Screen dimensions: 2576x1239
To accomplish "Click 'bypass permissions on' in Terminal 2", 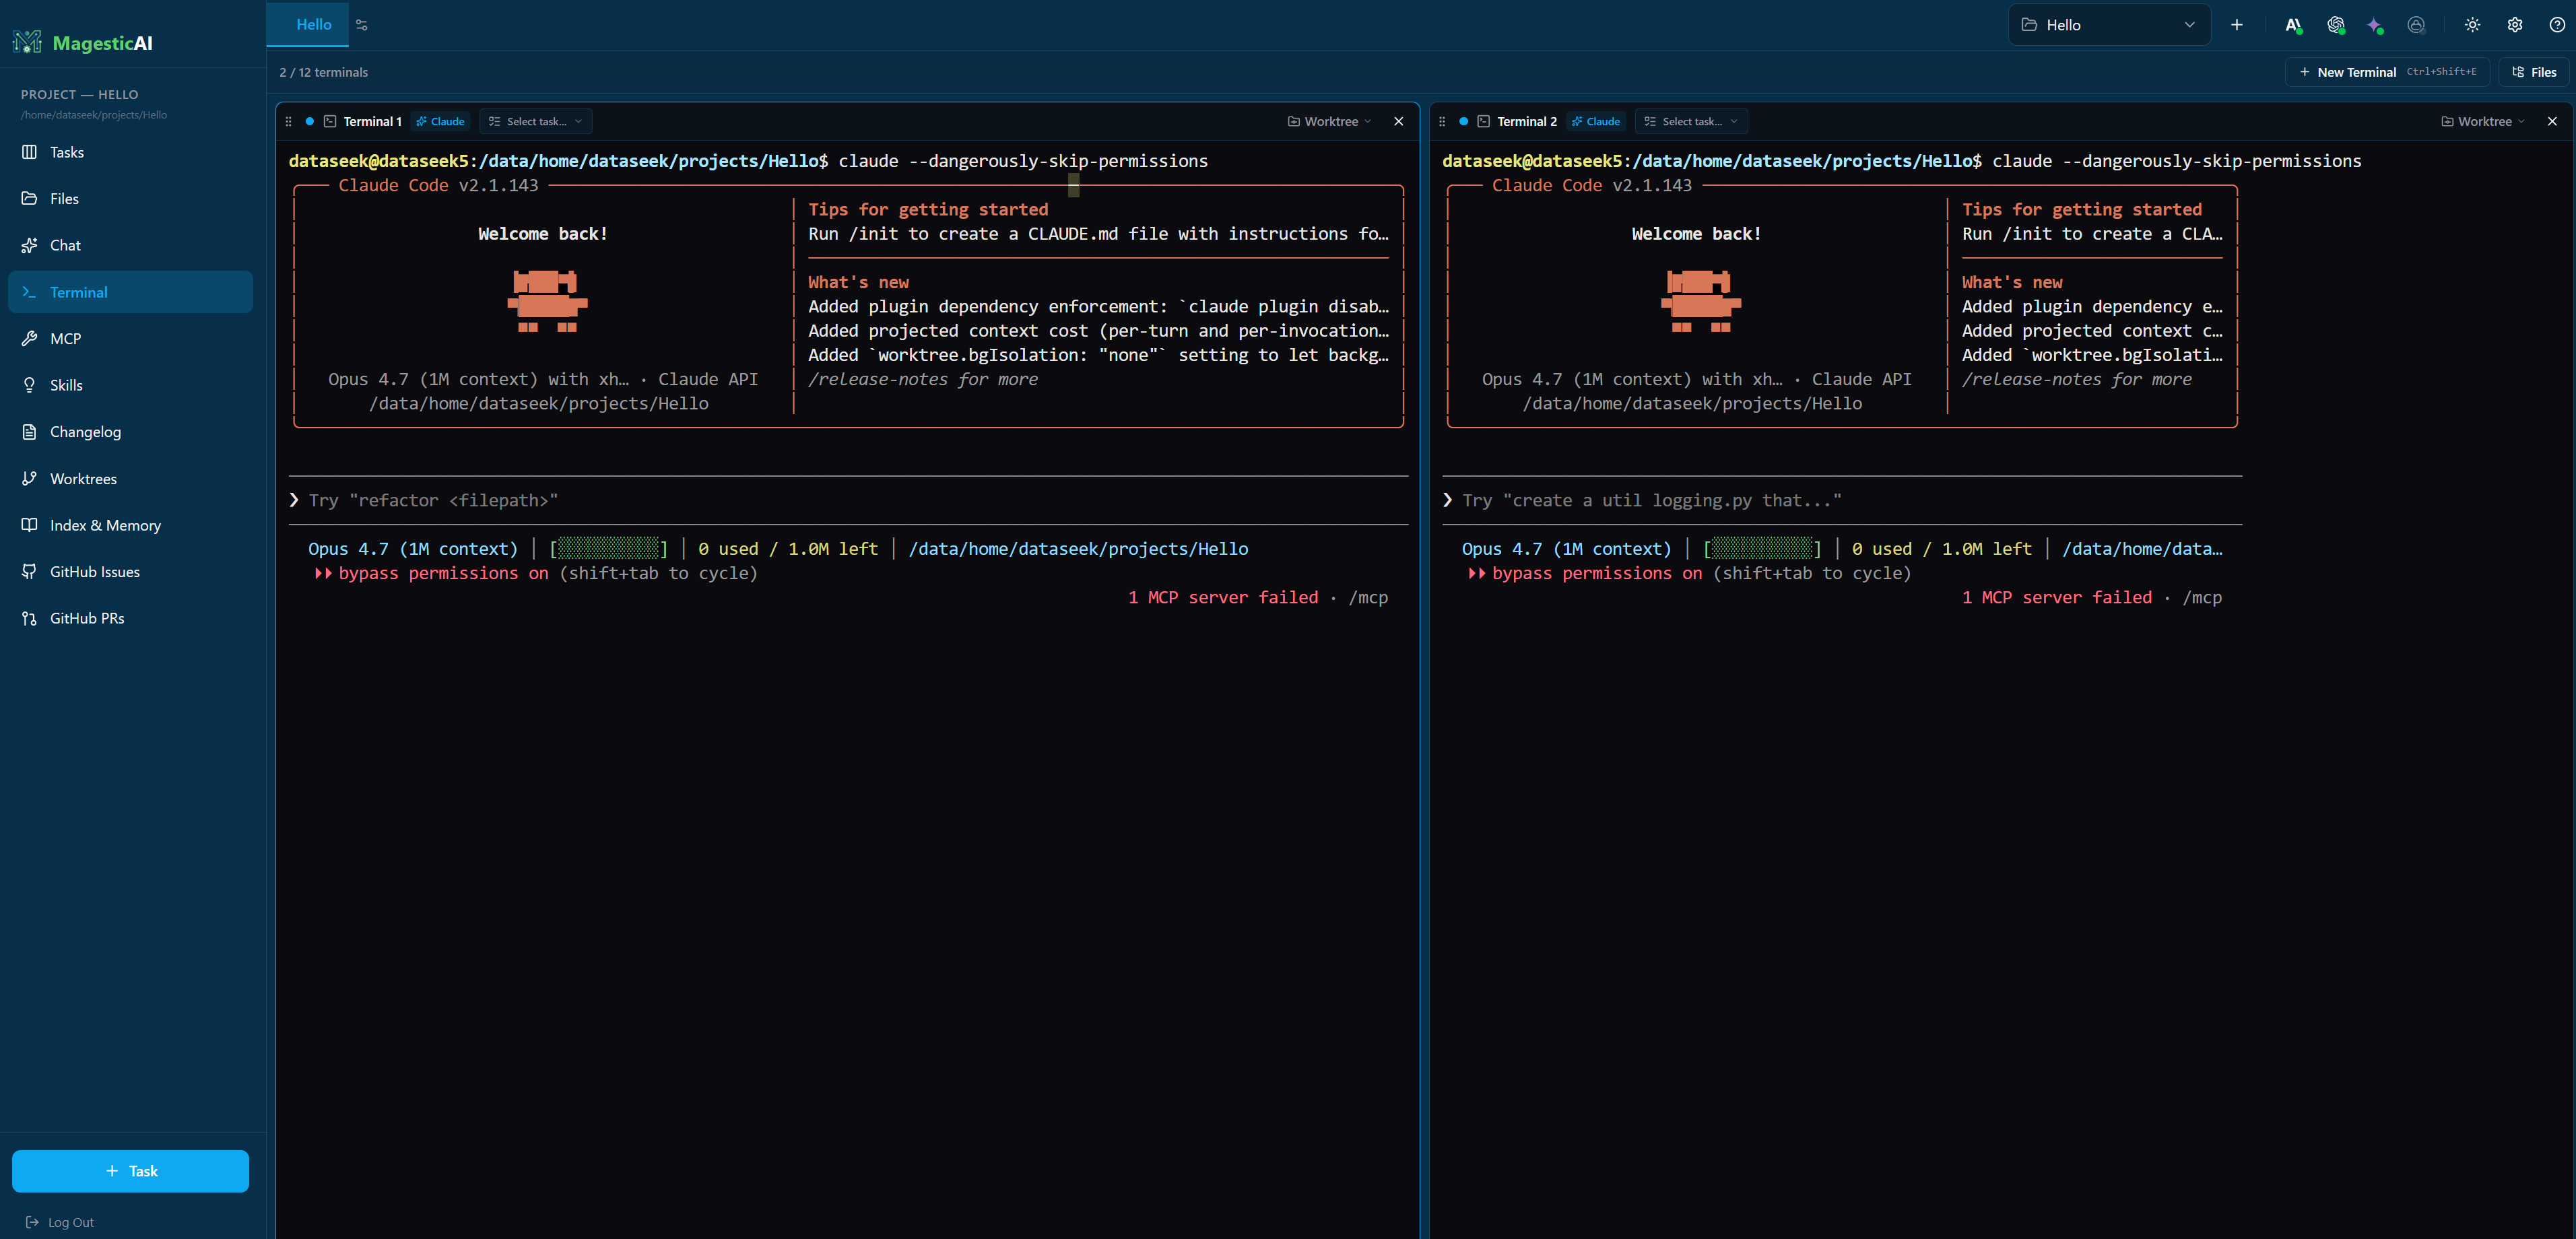I will point(1597,573).
